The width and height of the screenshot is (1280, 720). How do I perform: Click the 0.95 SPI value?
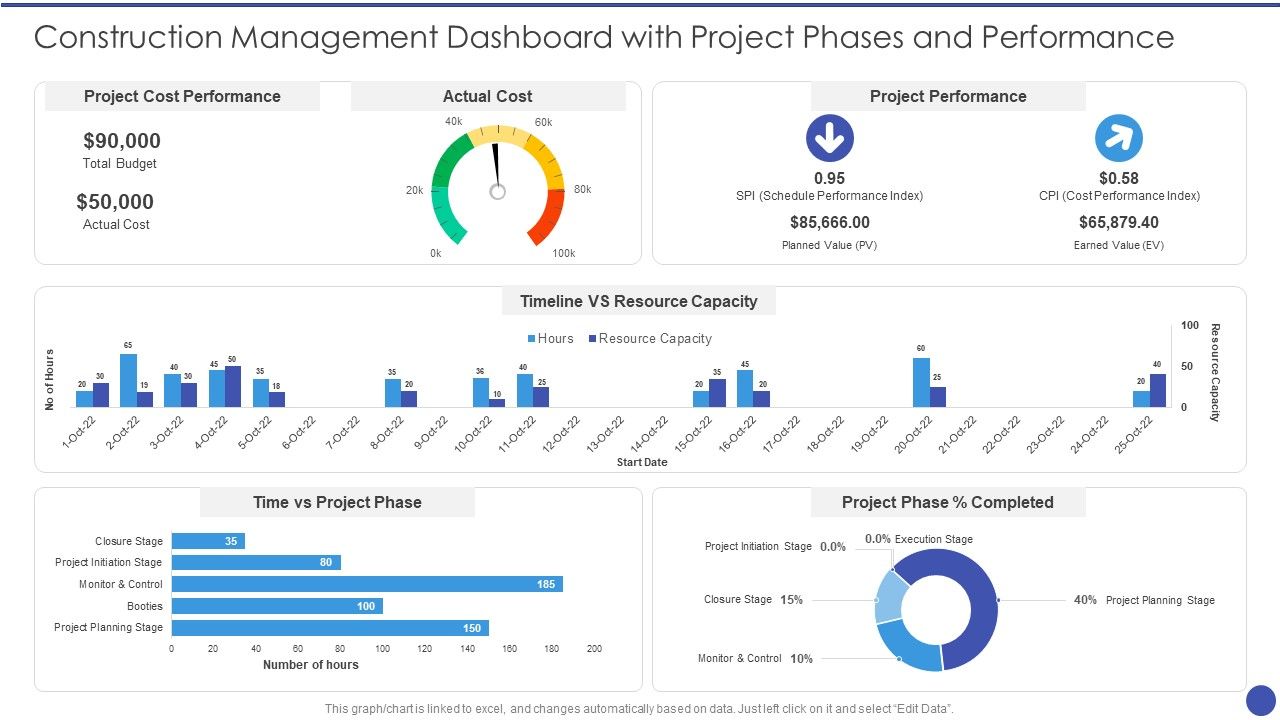click(x=830, y=178)
